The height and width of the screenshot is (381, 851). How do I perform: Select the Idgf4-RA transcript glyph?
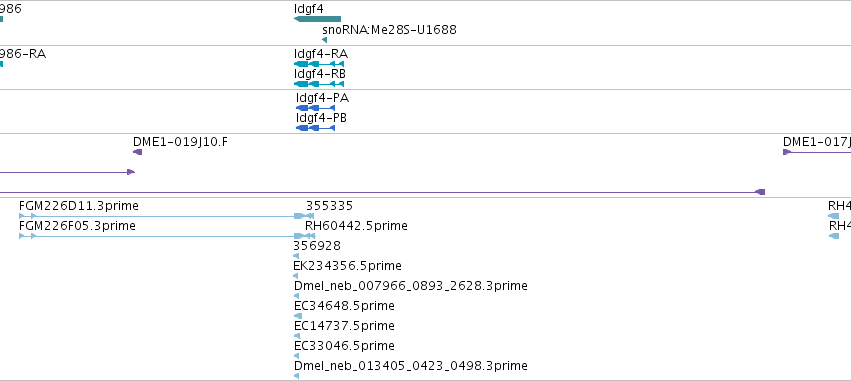[x=319, y=64]
